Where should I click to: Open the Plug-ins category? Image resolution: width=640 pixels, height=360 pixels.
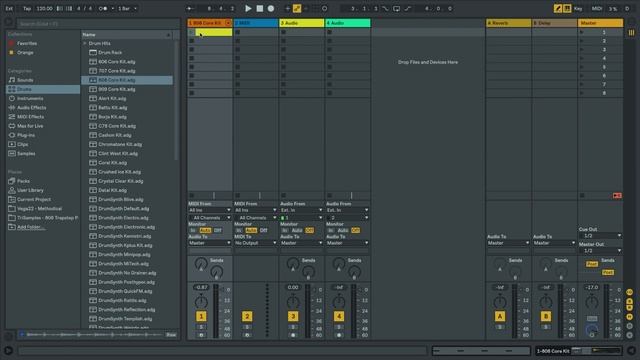click(x=26, y=135)
